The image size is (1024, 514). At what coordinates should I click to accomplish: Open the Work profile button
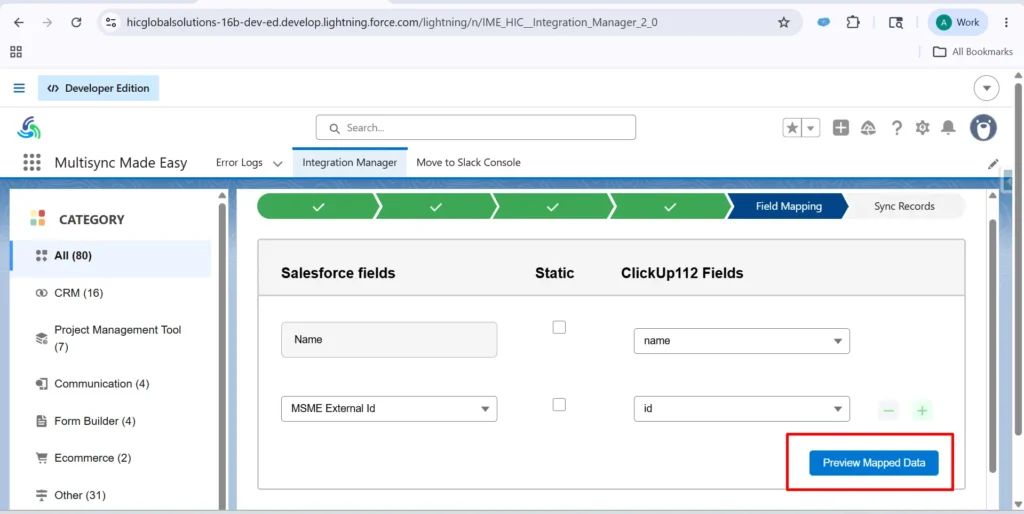957,22
